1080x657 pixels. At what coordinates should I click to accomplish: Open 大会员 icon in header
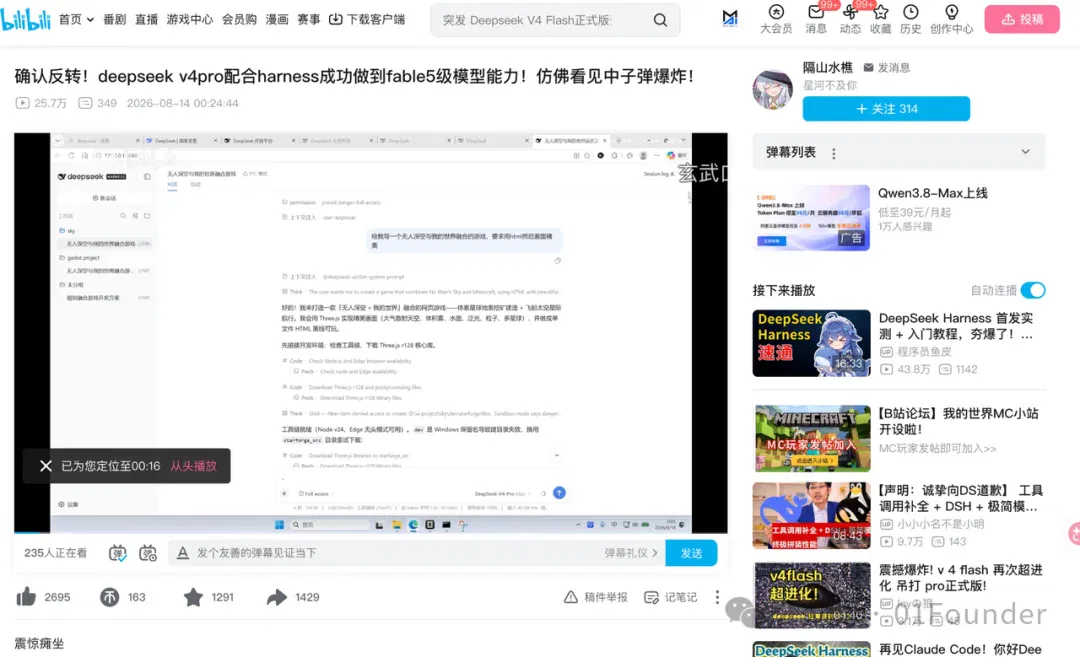tap(776, 19)
